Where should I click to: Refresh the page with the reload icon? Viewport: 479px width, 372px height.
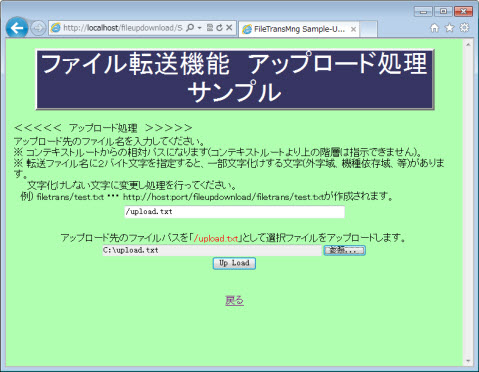coord(219,28)
